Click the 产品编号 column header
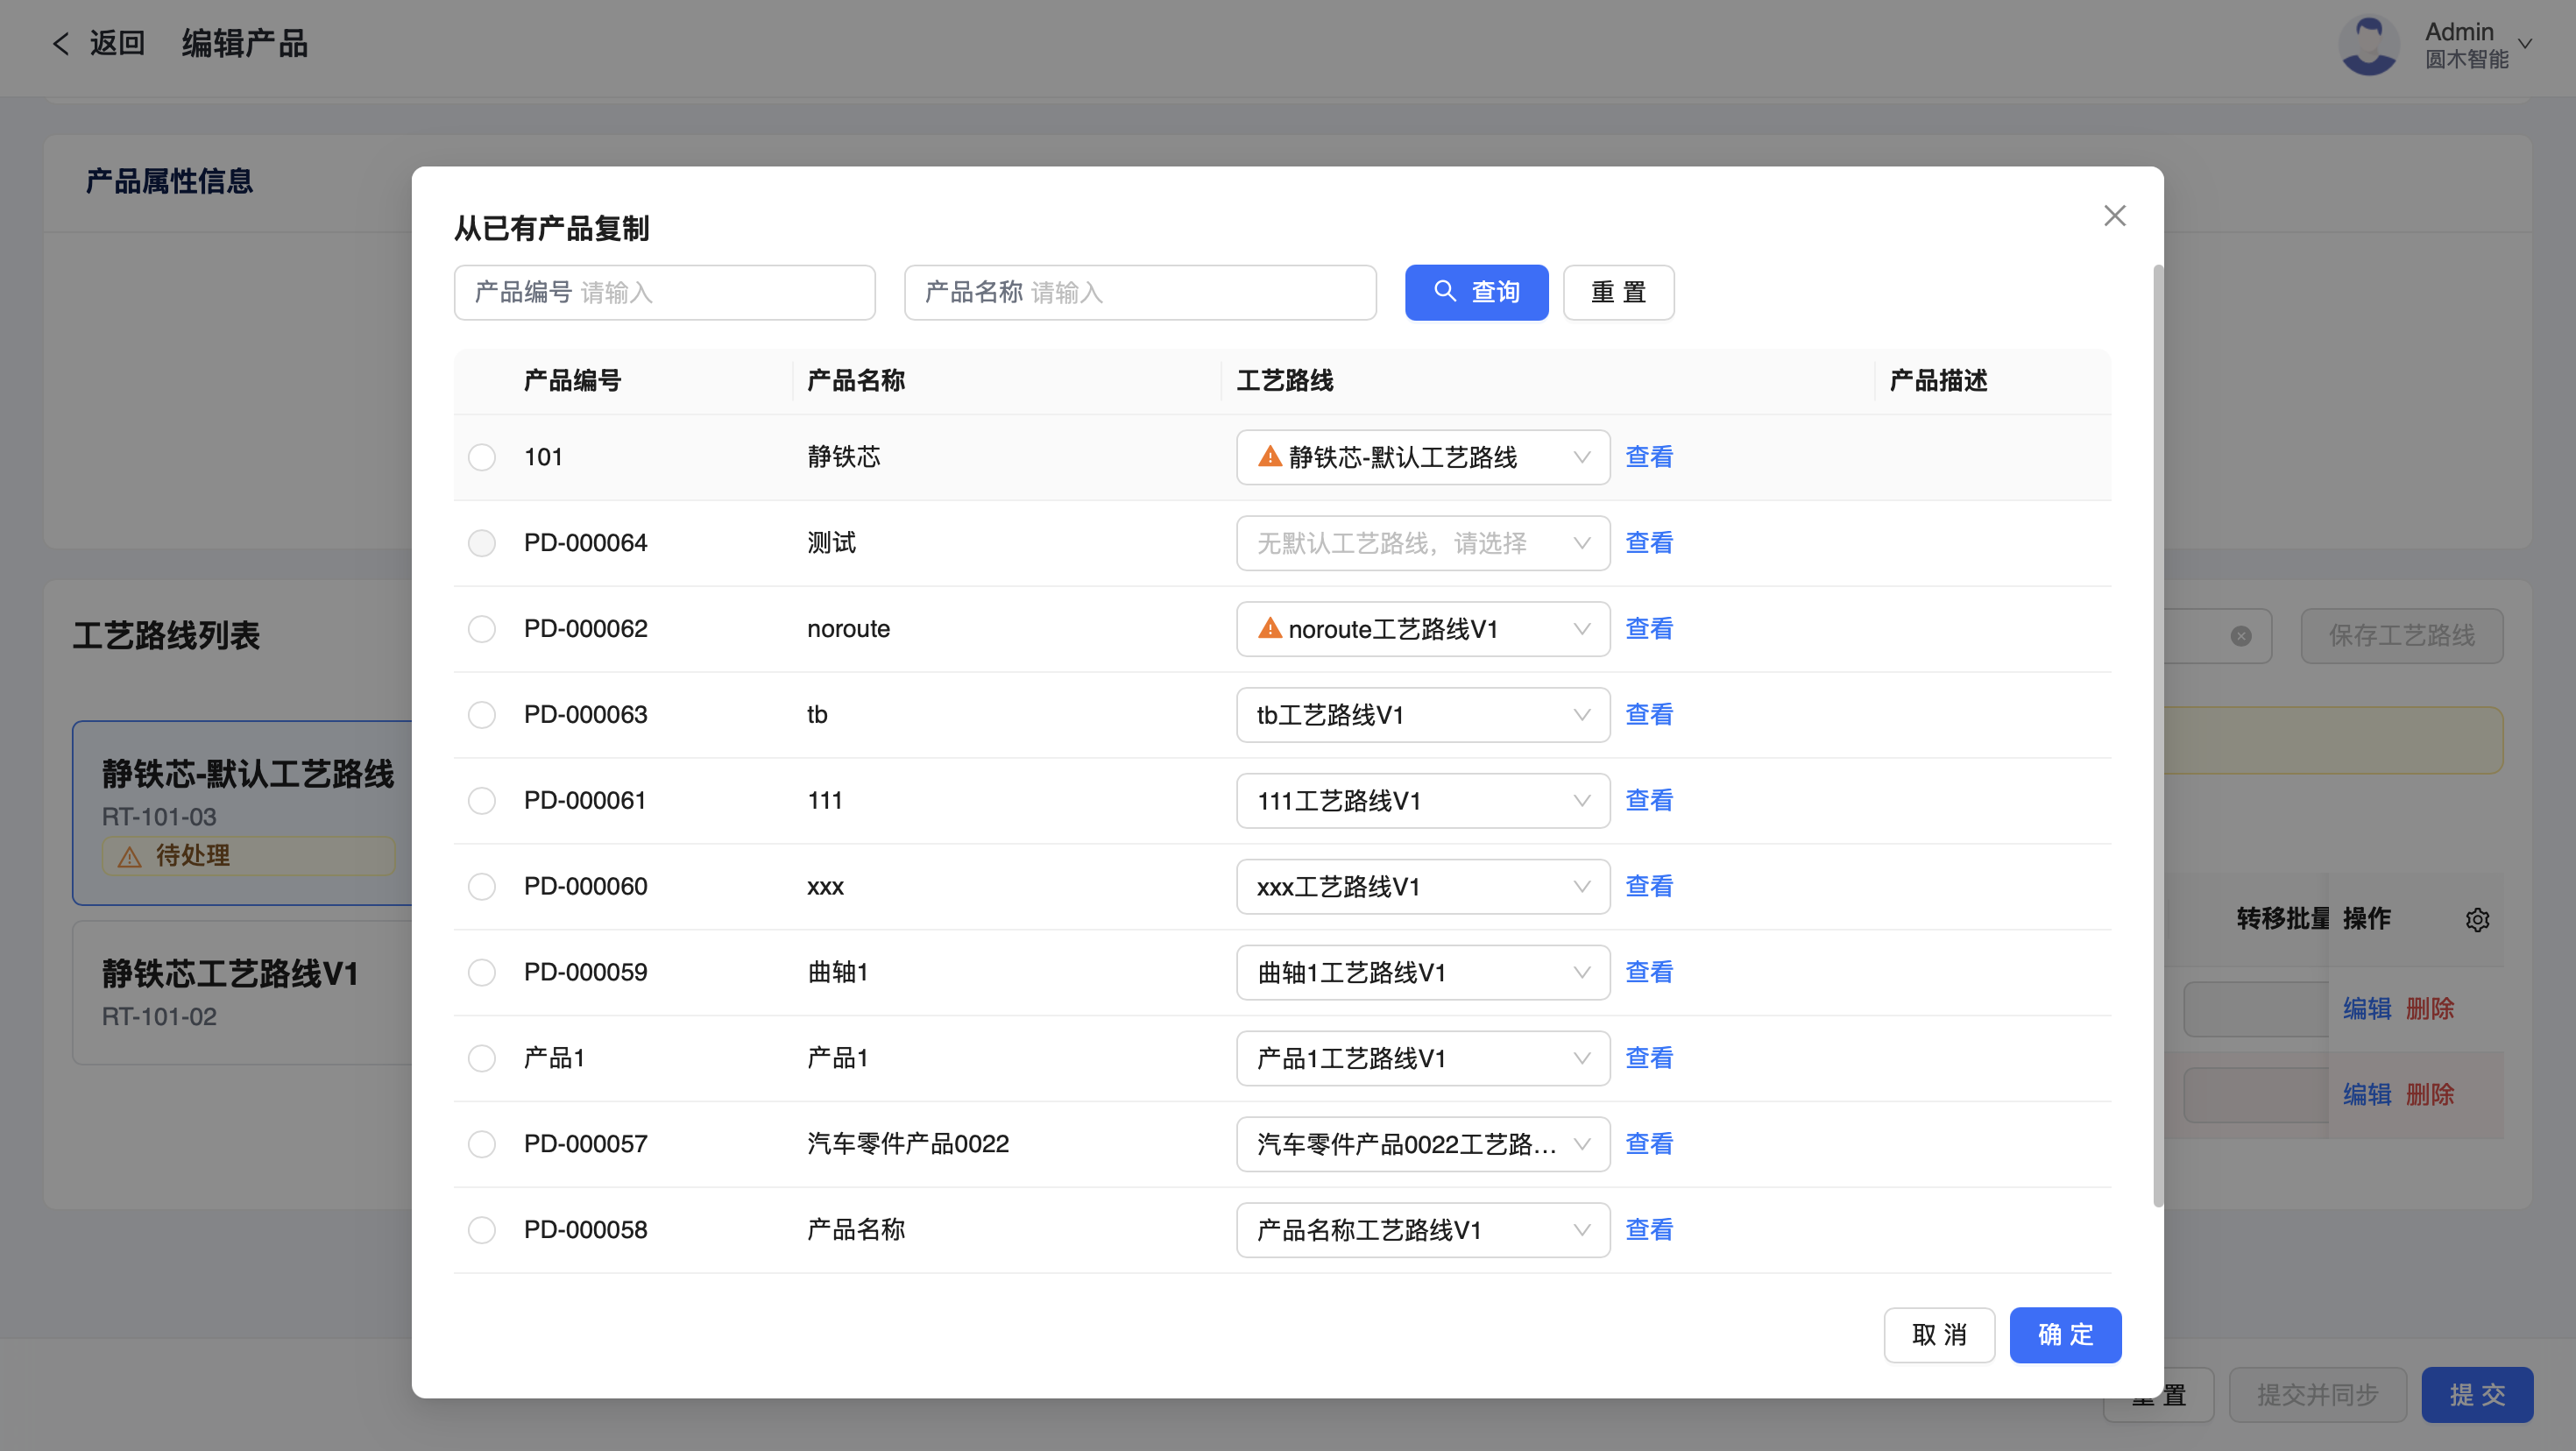 click(573, 381)
